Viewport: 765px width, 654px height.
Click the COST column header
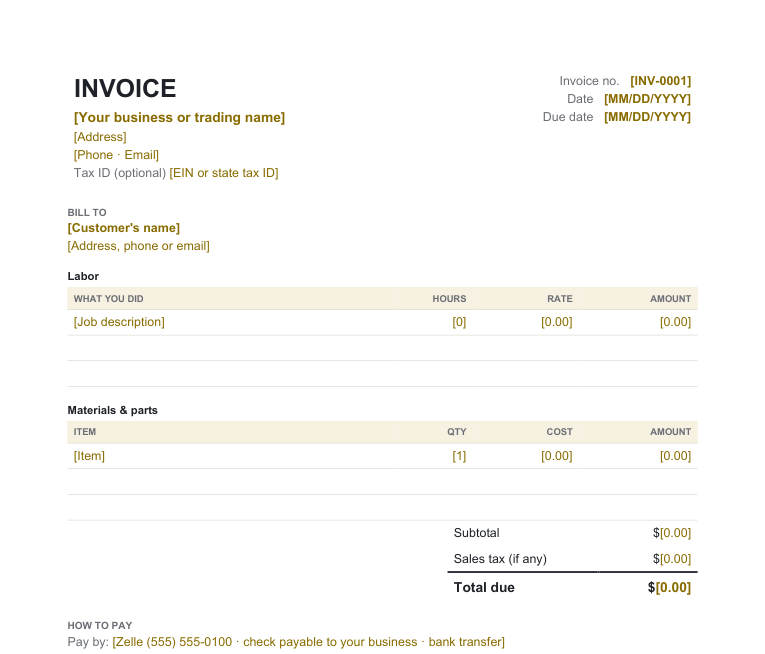point(559,432)
